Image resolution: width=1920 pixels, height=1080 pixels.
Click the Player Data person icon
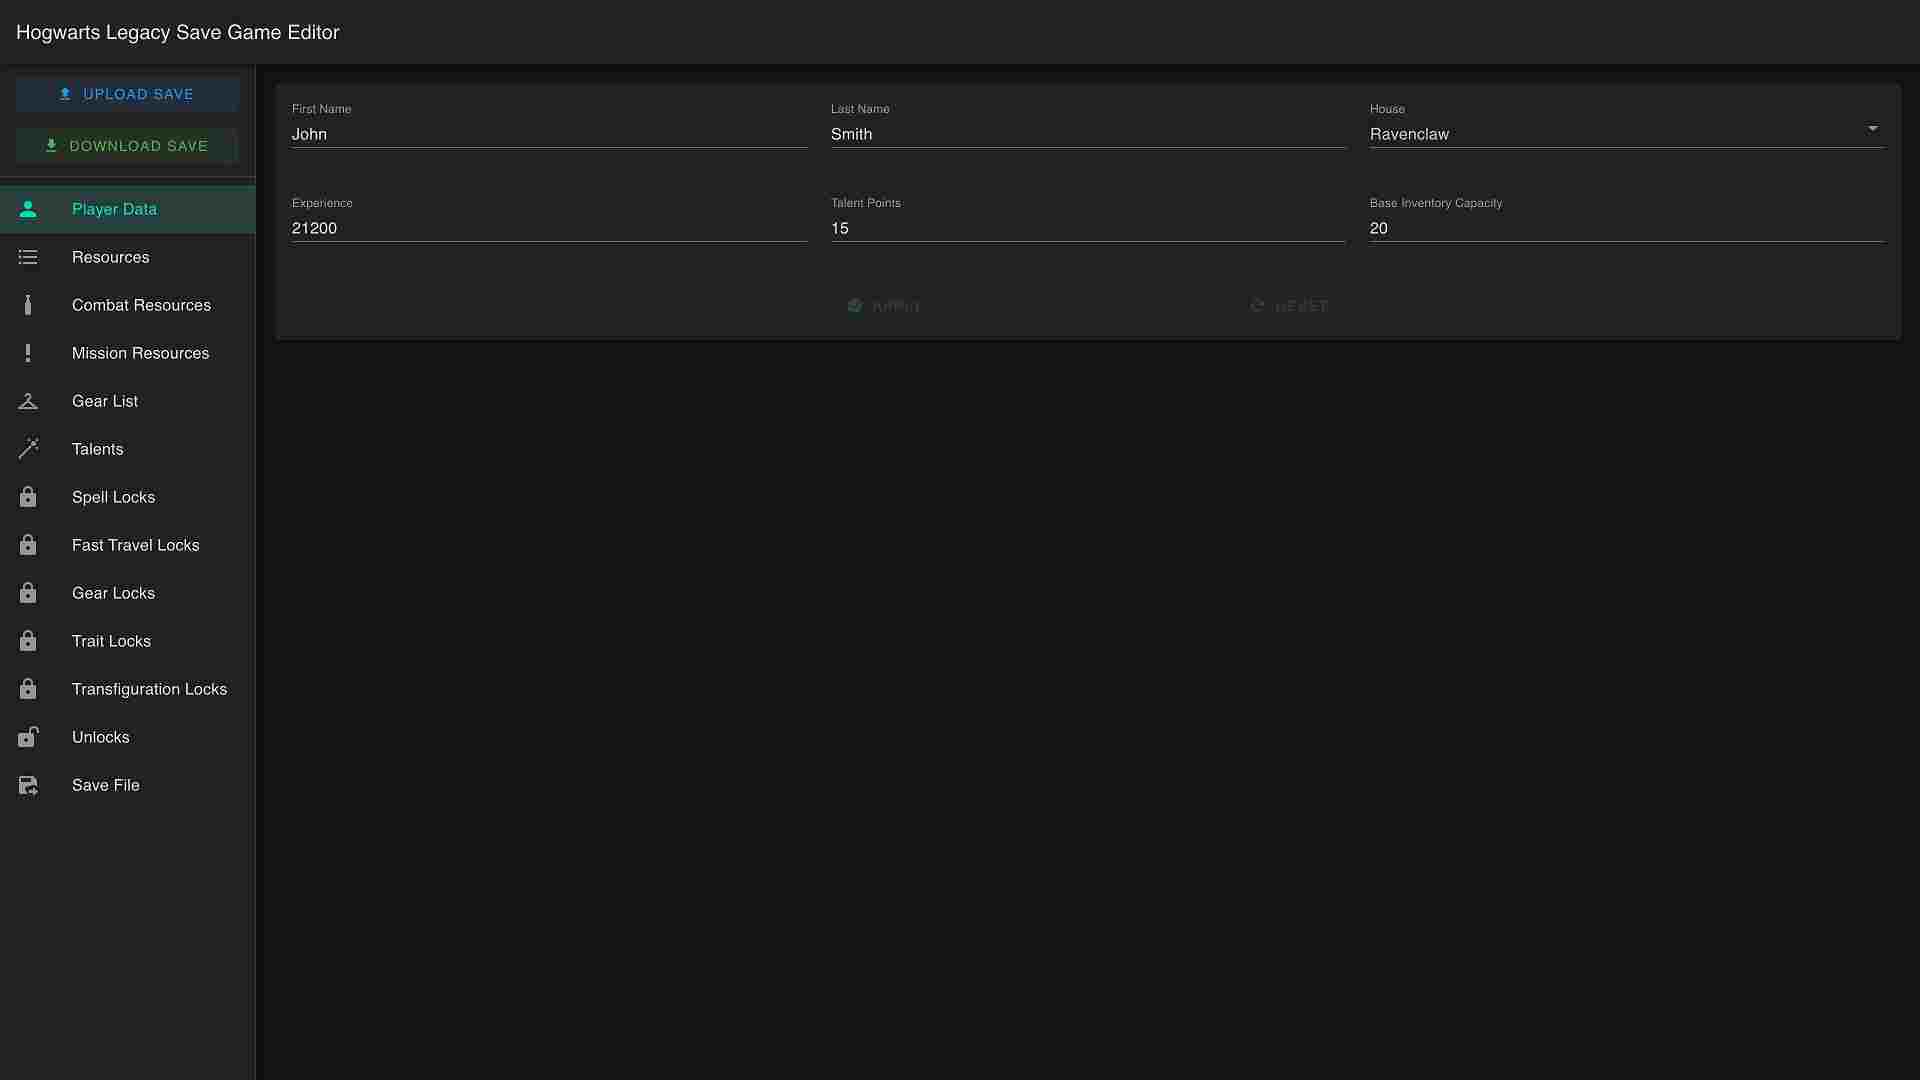pos(28,209)
